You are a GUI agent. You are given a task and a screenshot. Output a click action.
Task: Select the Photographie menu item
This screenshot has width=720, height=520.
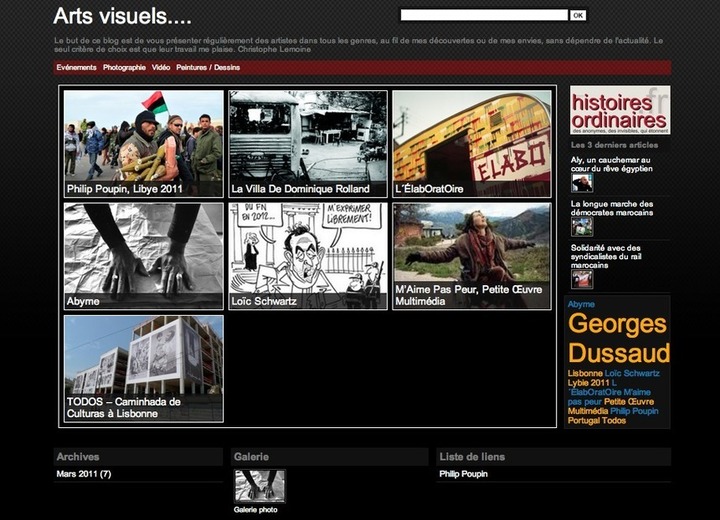[124, 68]
